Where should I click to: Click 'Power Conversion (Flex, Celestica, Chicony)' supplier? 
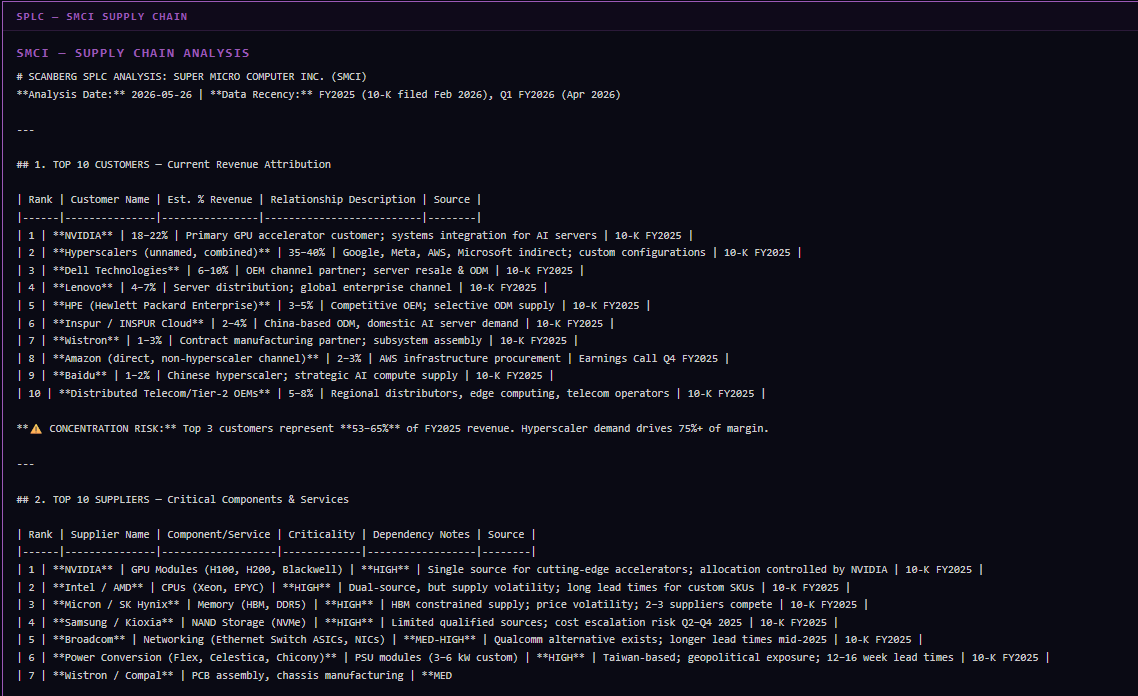[195, 658]
